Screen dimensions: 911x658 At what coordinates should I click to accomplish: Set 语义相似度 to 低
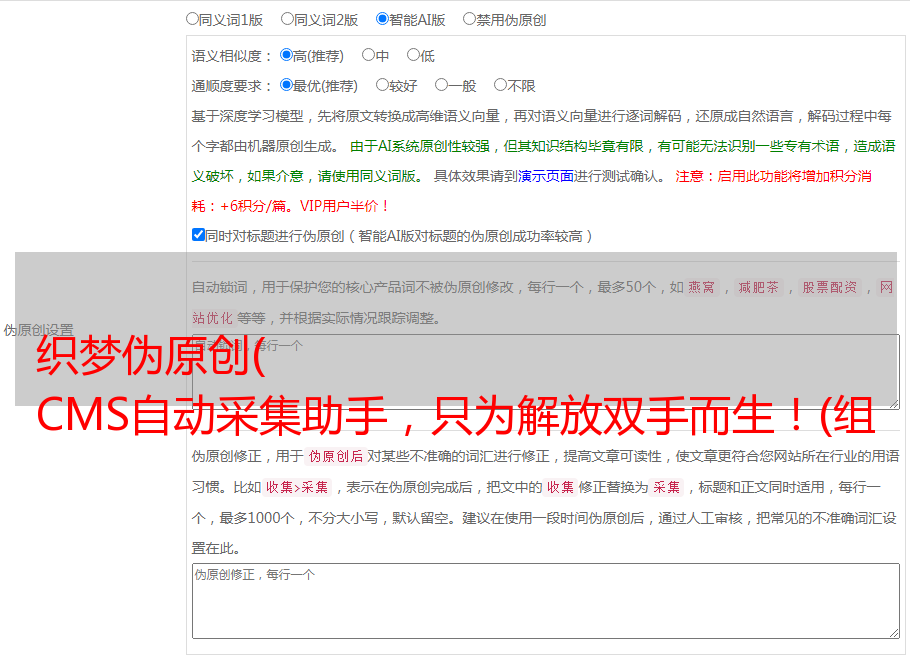coord(413,55)
